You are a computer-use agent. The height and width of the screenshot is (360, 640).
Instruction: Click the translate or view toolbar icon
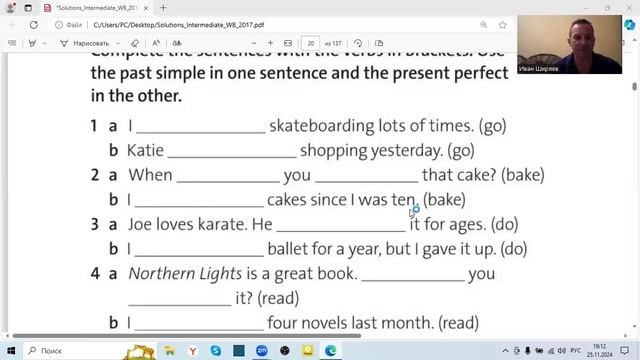[177, 43]
